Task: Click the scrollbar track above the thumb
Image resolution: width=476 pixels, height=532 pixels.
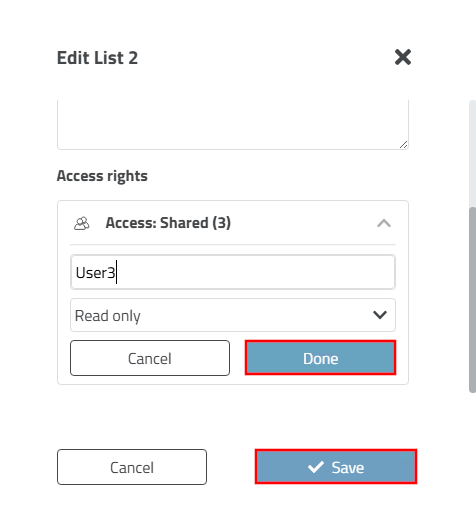Action: pos(472,153)
